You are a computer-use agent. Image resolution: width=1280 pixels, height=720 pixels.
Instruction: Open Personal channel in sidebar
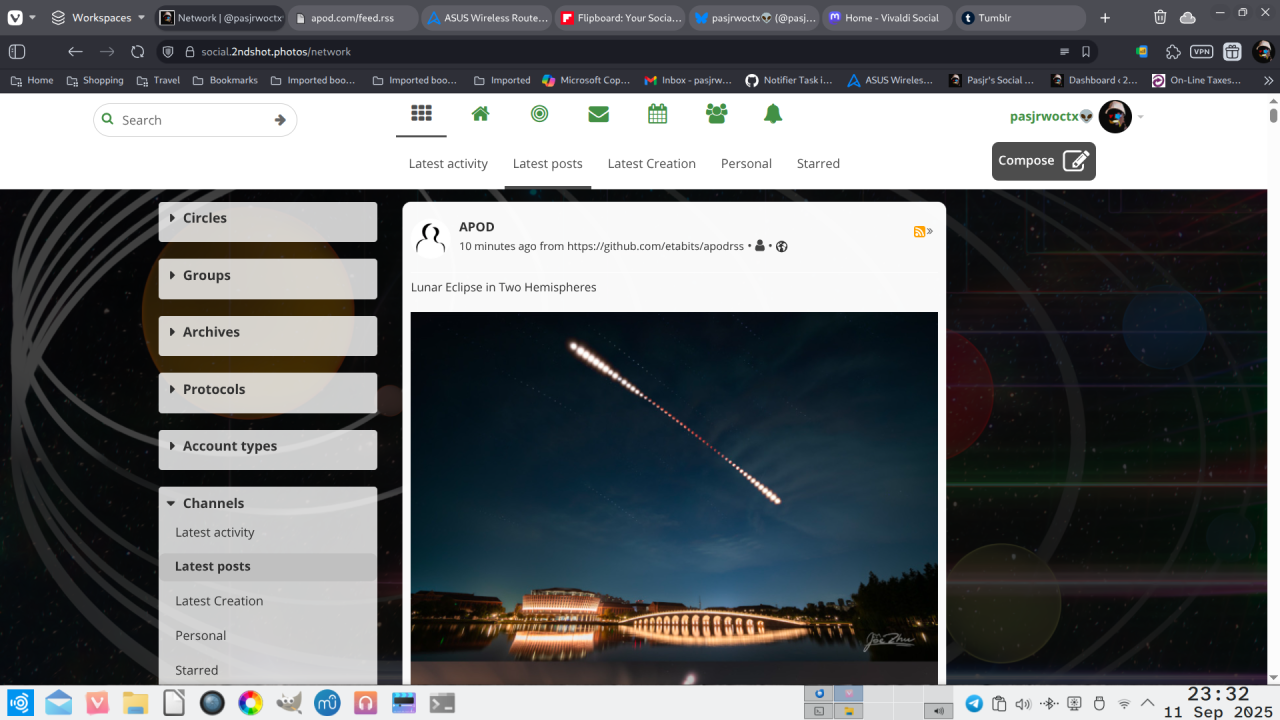tap(201, 636)
